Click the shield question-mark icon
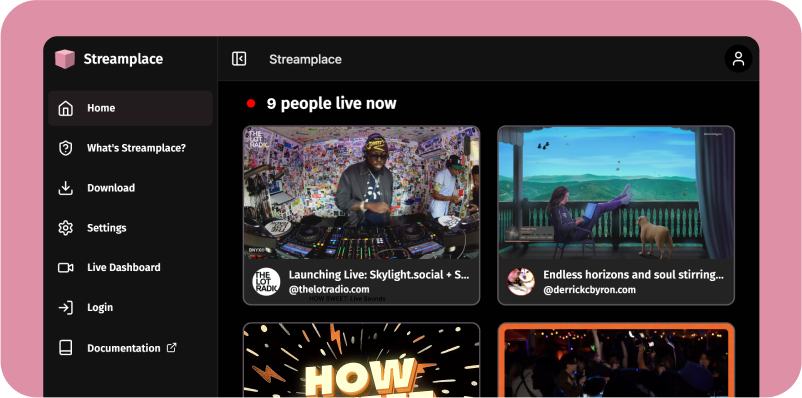The image size is (802, 398). [65, 148]
